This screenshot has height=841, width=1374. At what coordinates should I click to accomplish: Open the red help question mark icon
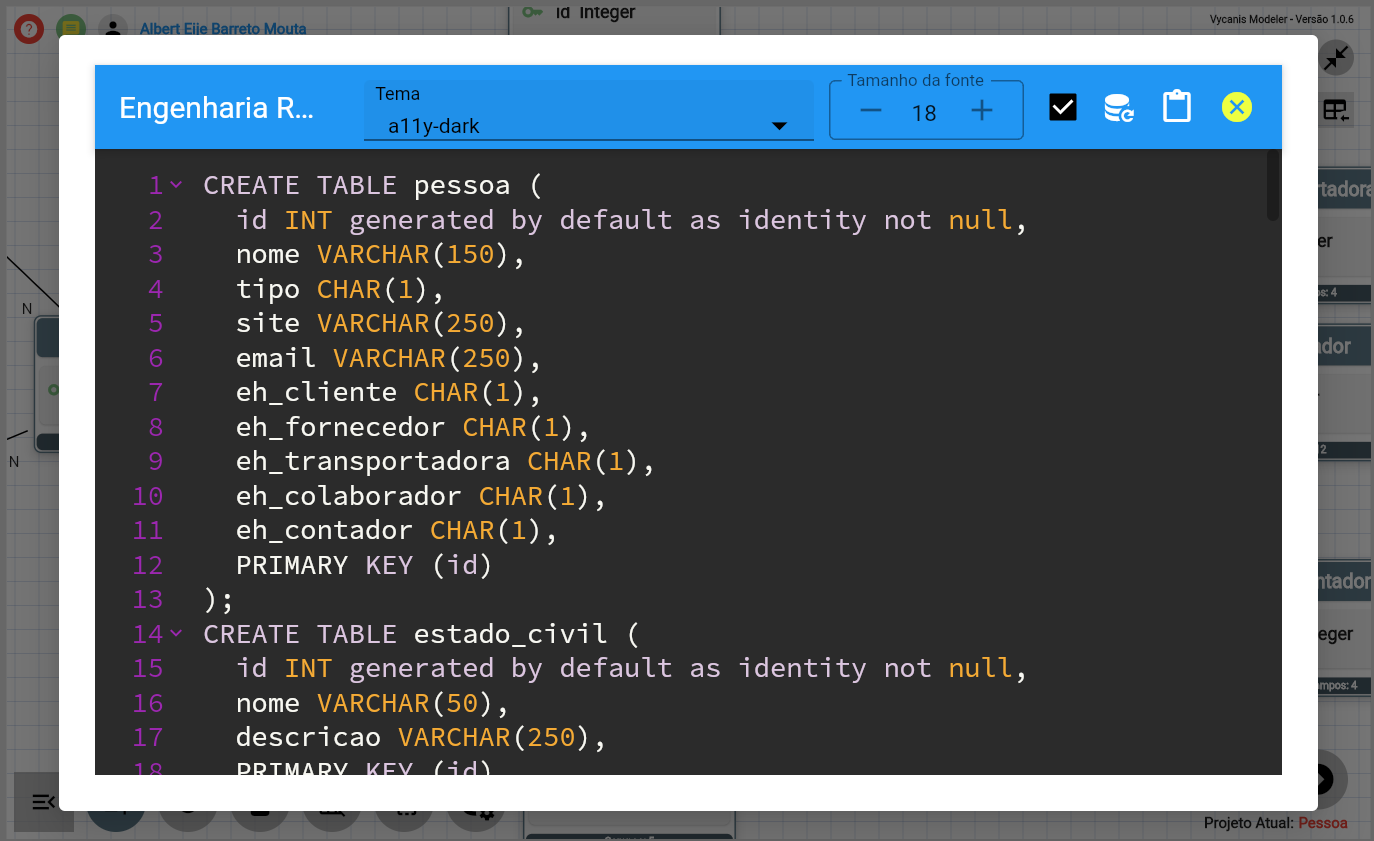tap(28, 28)
